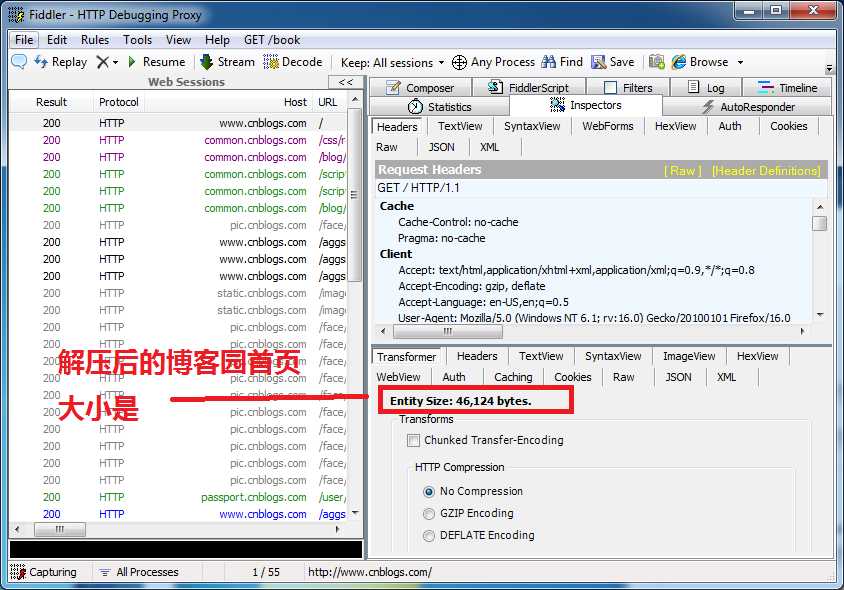Enable Stream mode in toolbar
This screenshot has height=590, width=844.
point(227,62)
